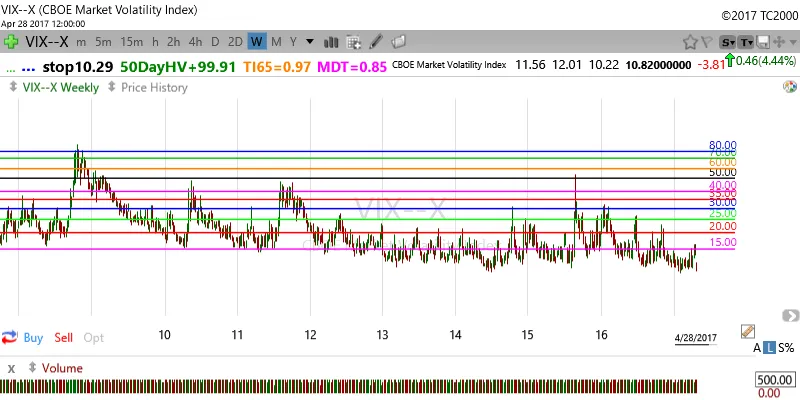Click the add indicator grid-plus icon
800x400 pixels.
354,42
